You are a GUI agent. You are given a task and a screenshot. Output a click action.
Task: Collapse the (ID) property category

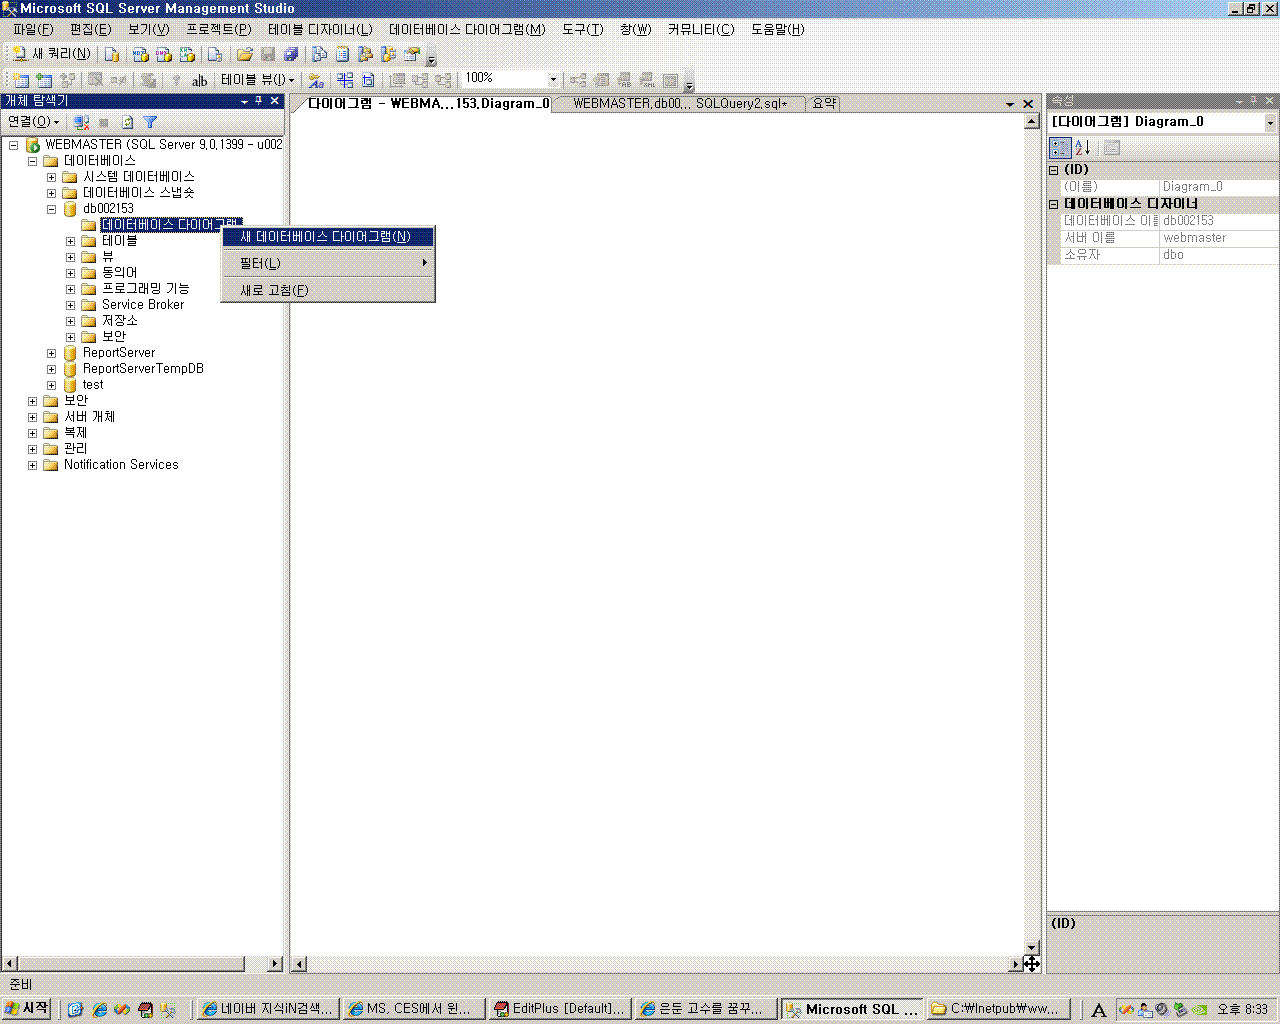click(1053, 170)
